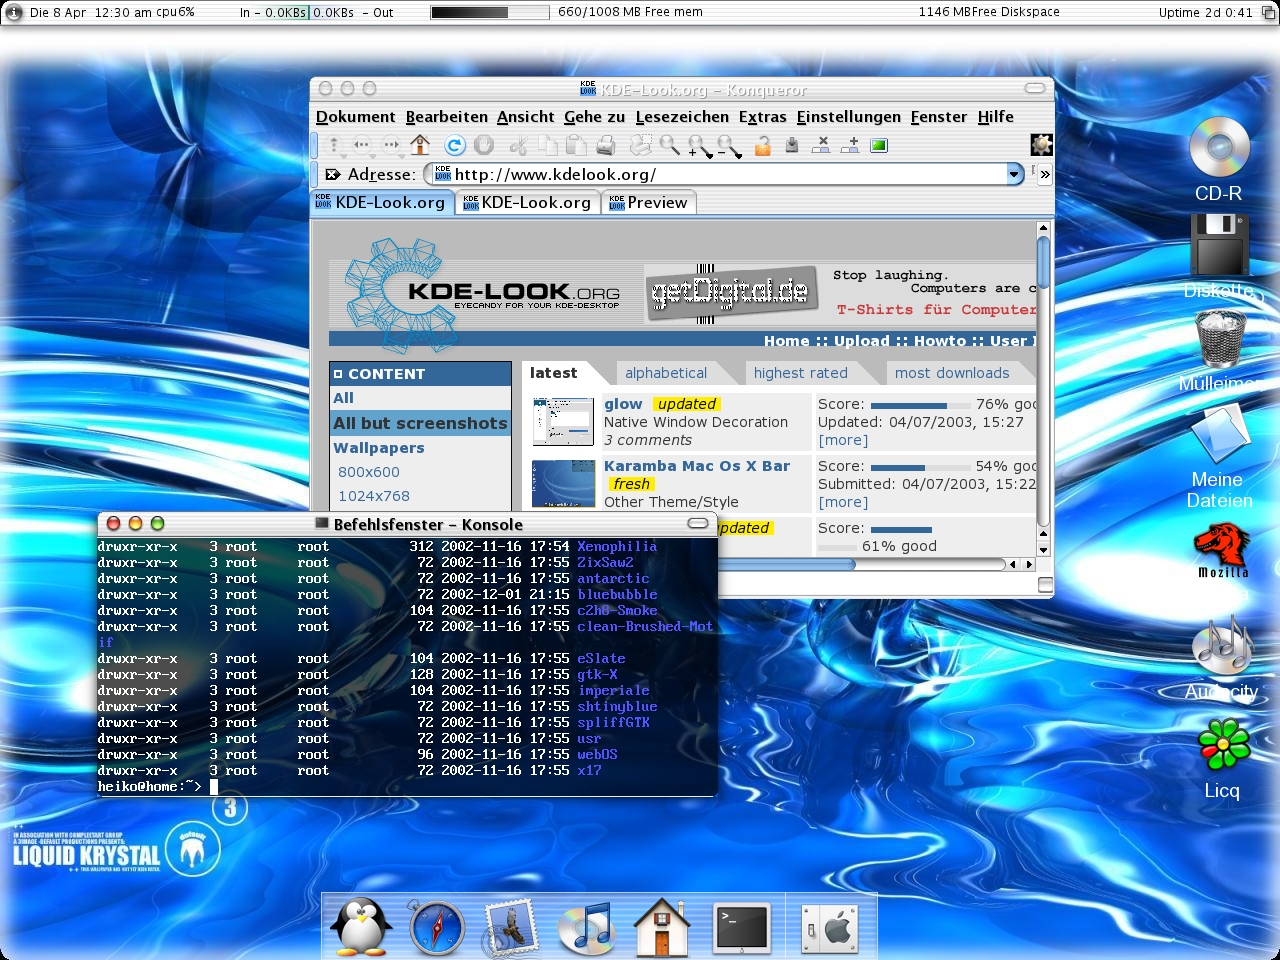Image resolution: width=1280 pixels, height=960 pixels.
Task: Click the Wallpapers category link
Action: (379, 448)
